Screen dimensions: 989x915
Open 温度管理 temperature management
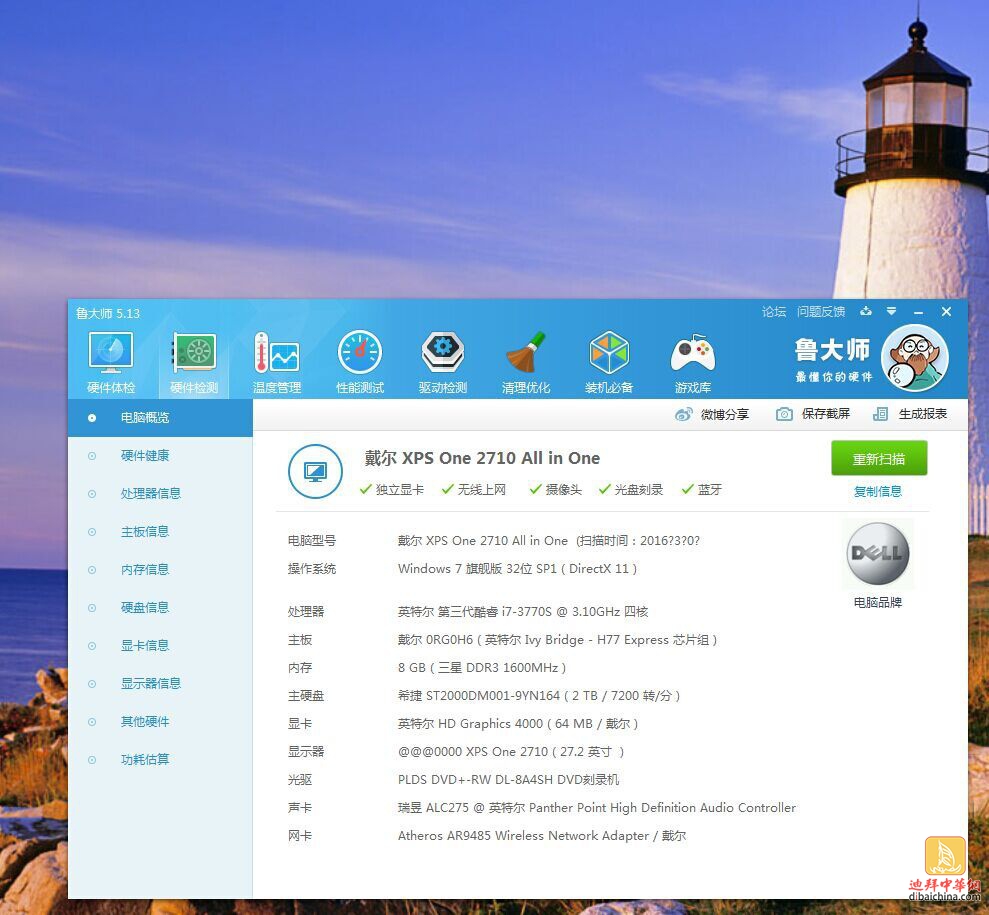tap(277, 363)
